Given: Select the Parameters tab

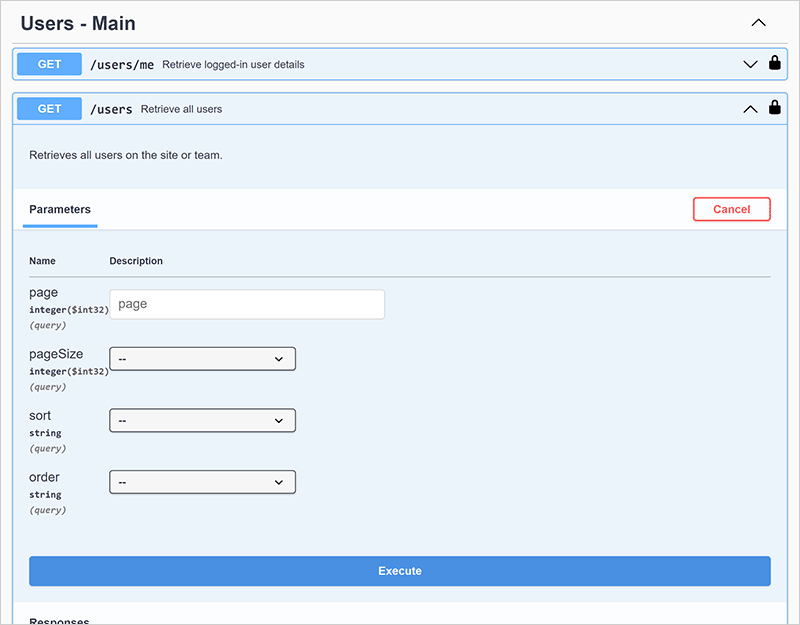Looking at the screenshot, I should (x=60, y=210).
